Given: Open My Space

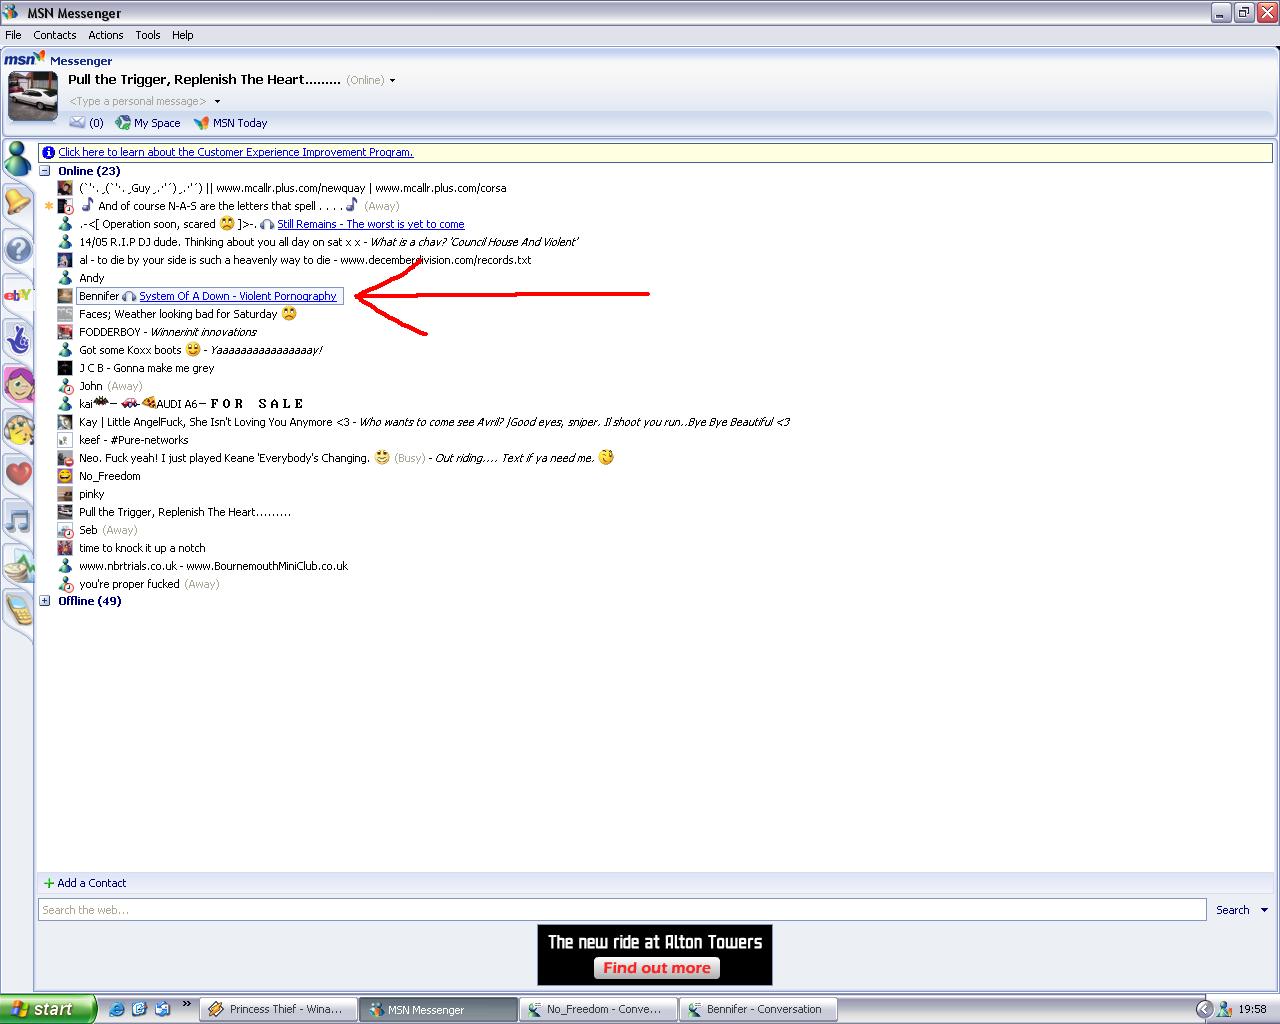Looking at the screenshot, I should (148, 123).
